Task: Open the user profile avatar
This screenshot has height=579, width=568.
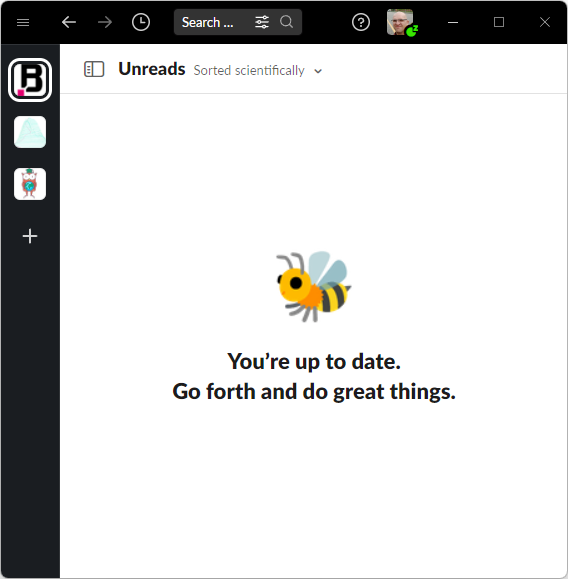Action: tap(400, 22)
